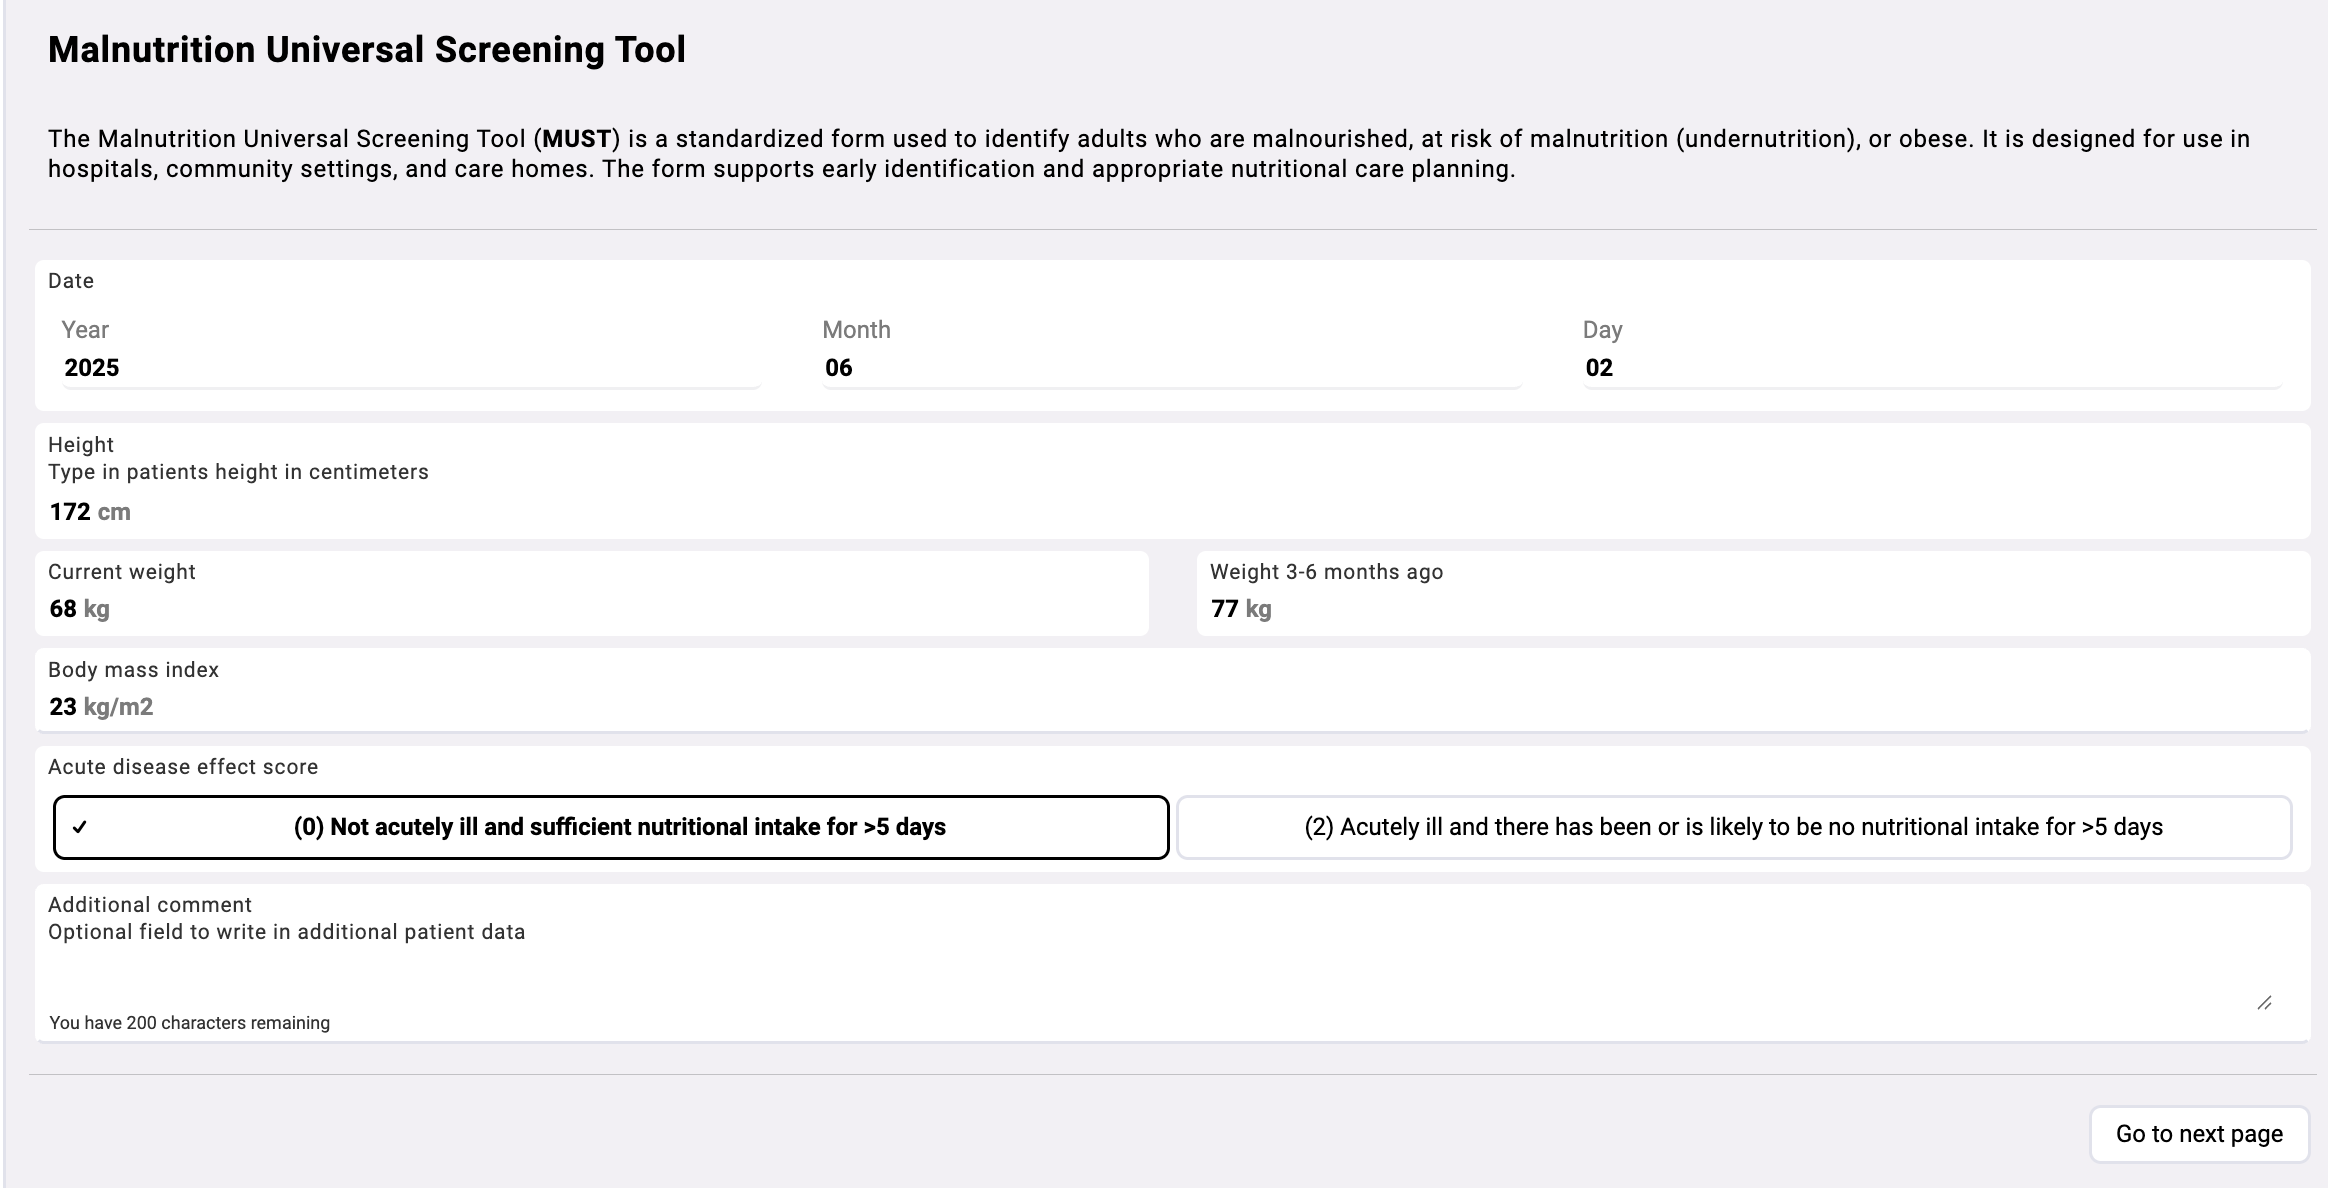Click the Day field showing 02
This screenshot has height=1188, width=2328.
click(x=1932, y=368)
